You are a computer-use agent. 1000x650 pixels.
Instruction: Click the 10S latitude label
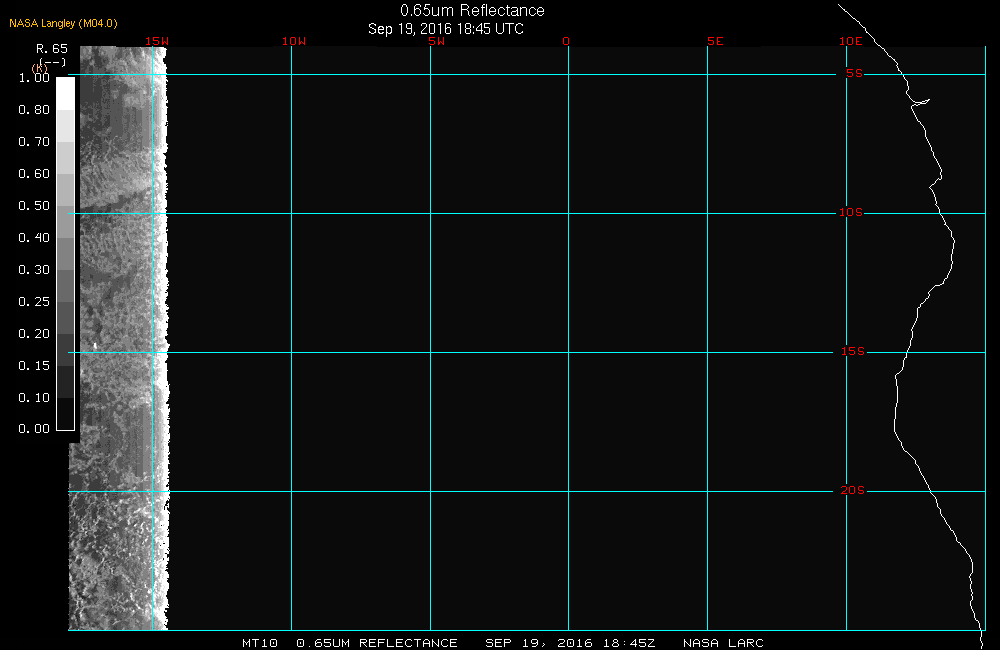(x=850, y=212)
